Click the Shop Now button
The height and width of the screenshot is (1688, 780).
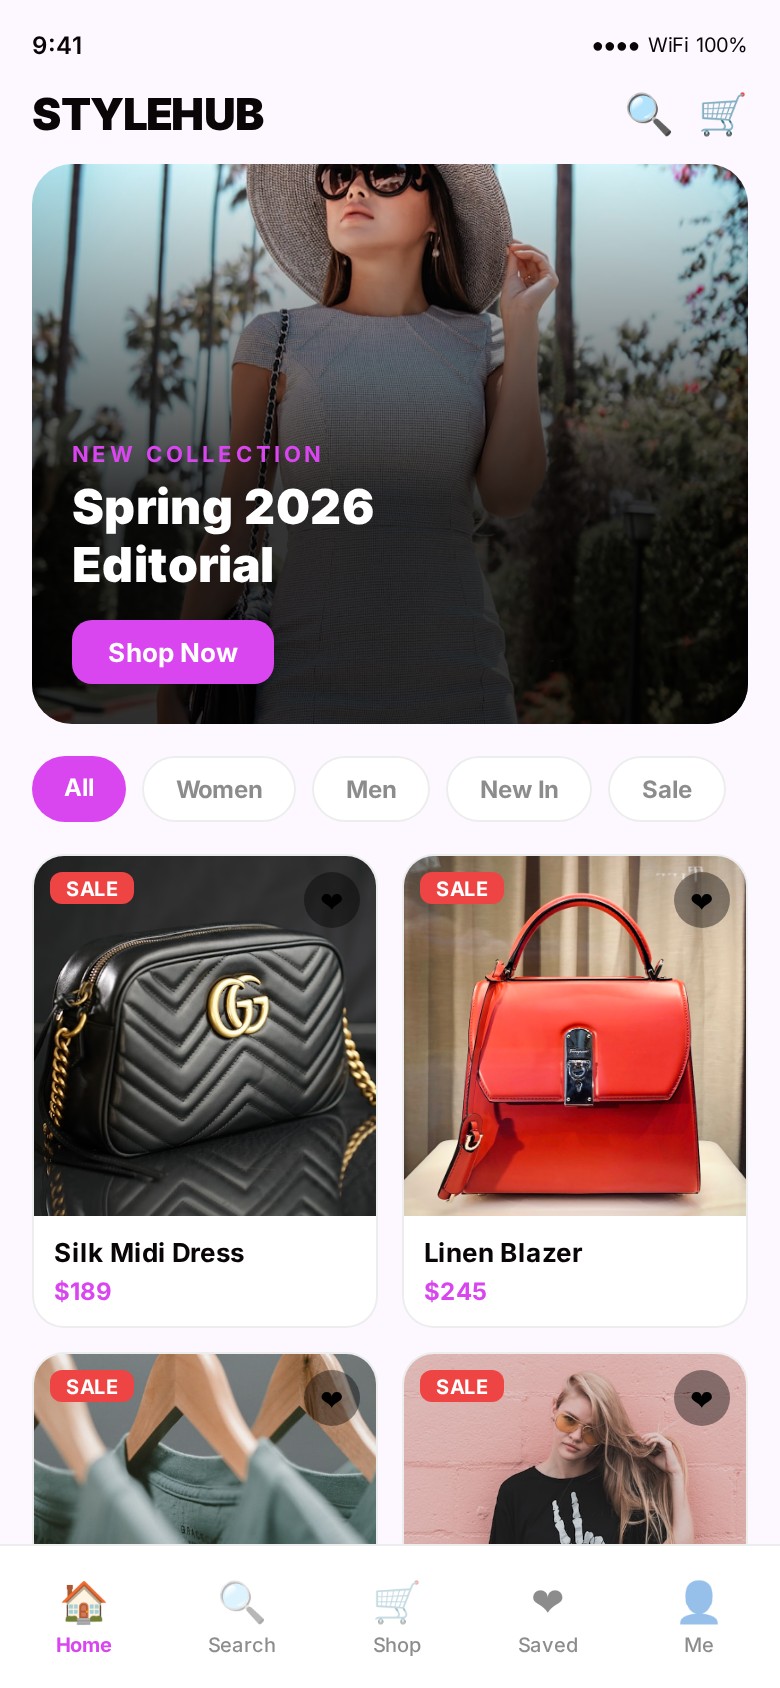[173, 652]
